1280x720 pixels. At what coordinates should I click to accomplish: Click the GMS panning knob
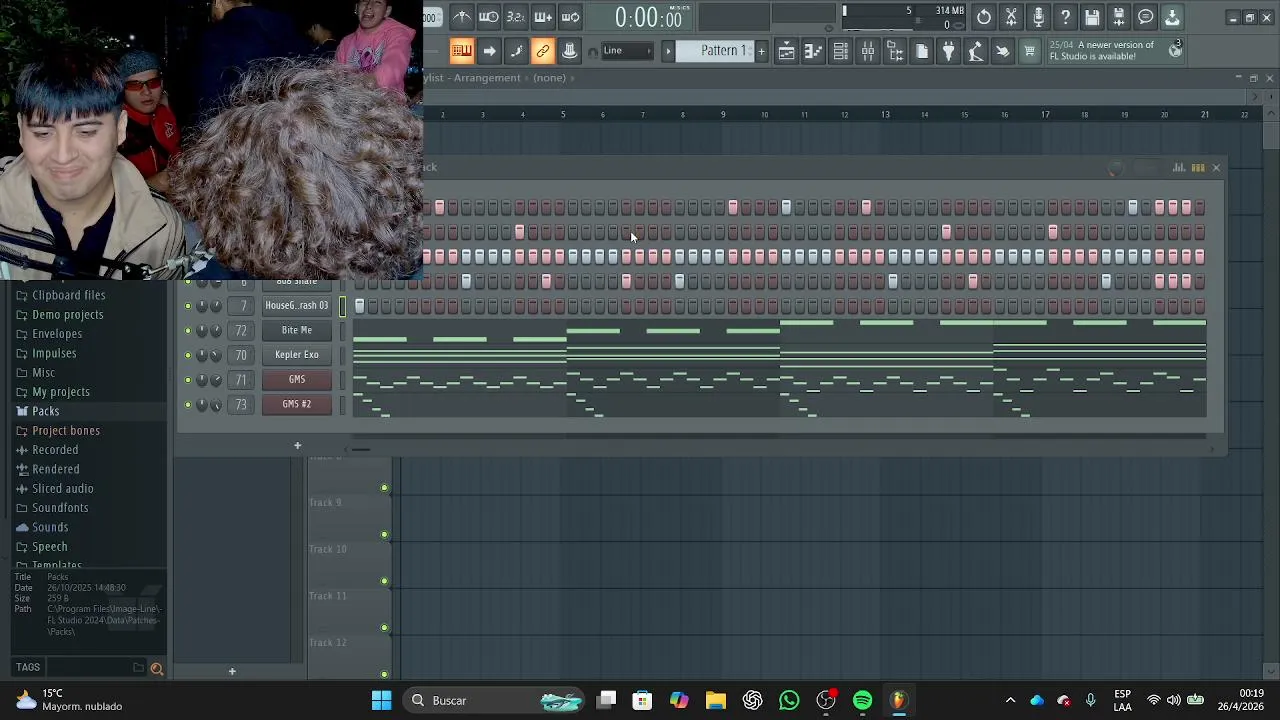click(x=202, y=380)
